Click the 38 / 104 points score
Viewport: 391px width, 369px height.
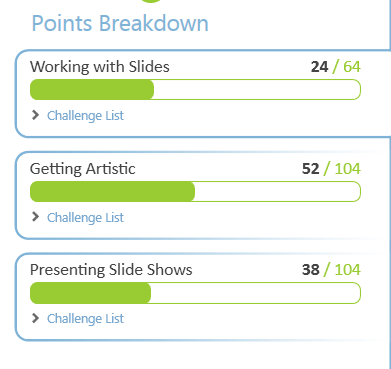331,270
